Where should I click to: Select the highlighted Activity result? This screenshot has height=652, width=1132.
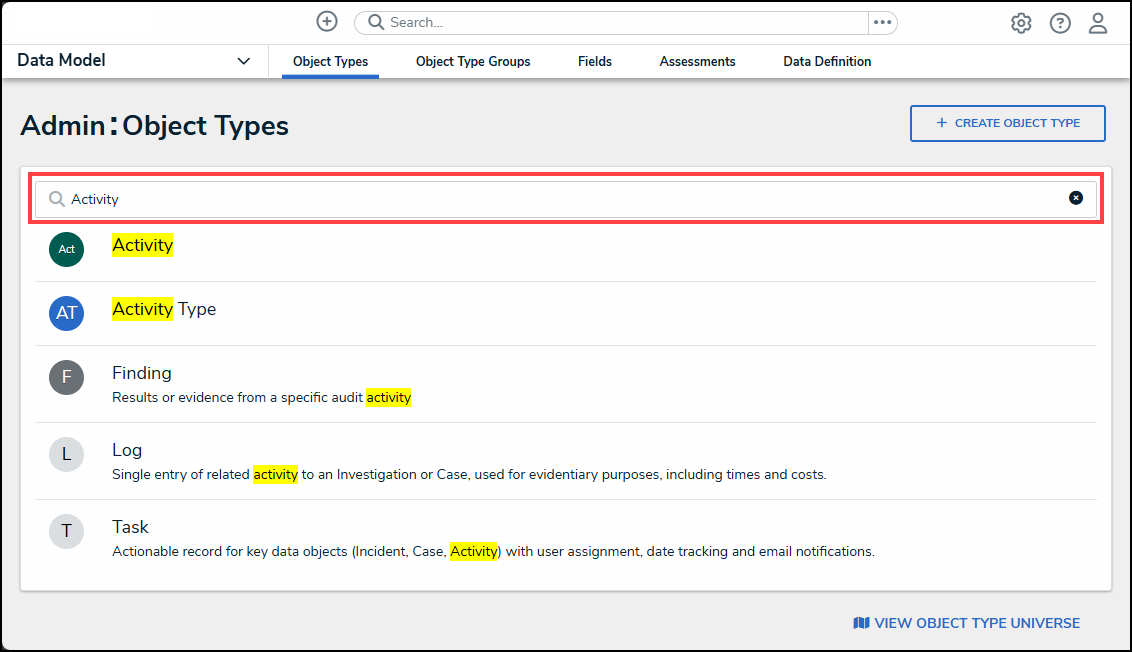pyautogui.click(x=142, y=245)
